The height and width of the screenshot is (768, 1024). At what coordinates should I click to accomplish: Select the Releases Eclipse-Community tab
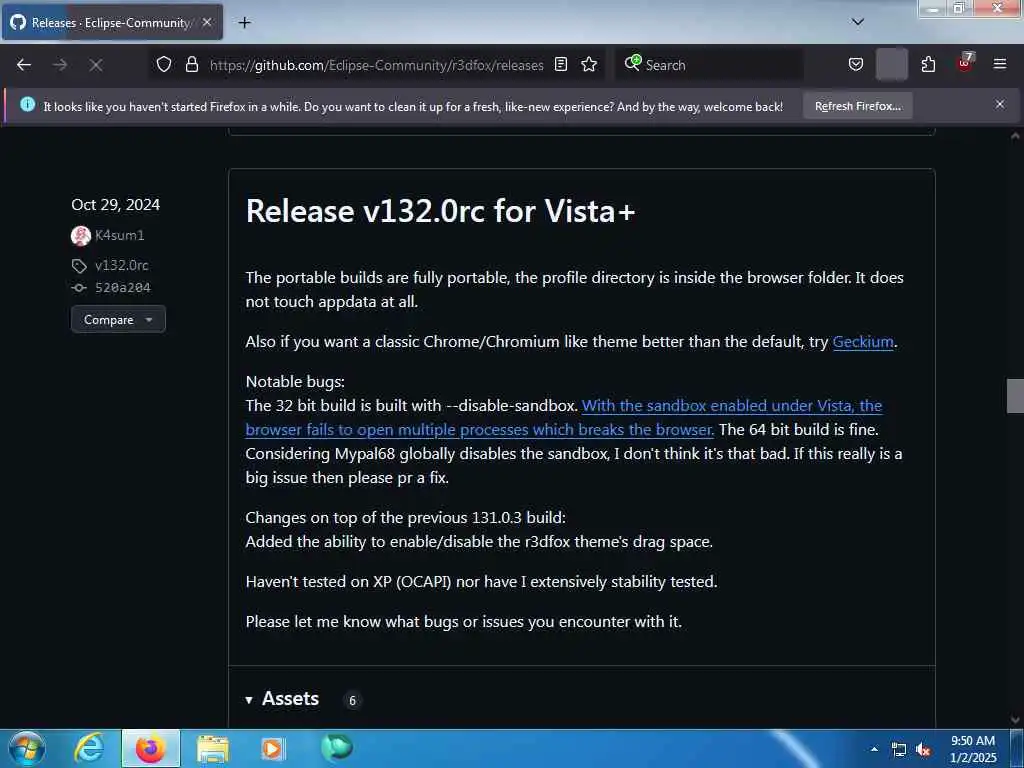[112, 22]
